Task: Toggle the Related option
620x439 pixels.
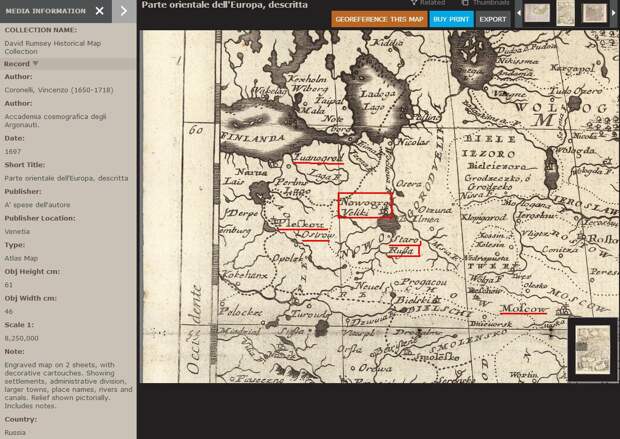Action: pos(427,3)
